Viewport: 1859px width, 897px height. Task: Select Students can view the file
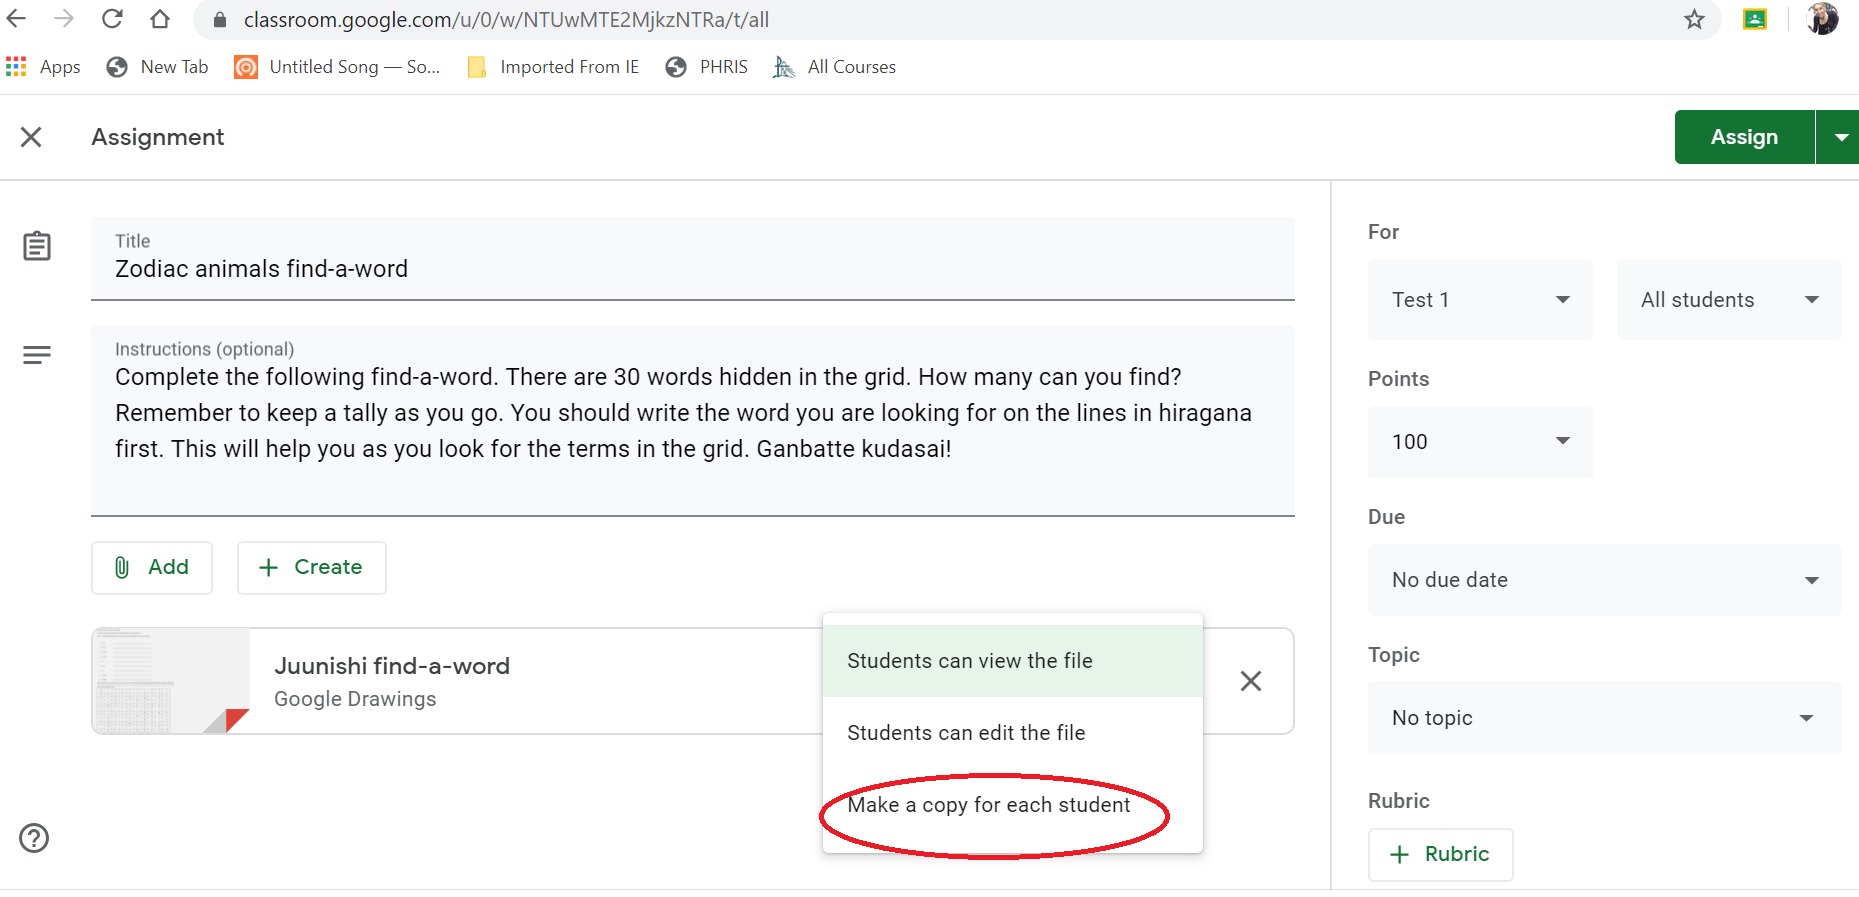click(x=1012, y=661)
